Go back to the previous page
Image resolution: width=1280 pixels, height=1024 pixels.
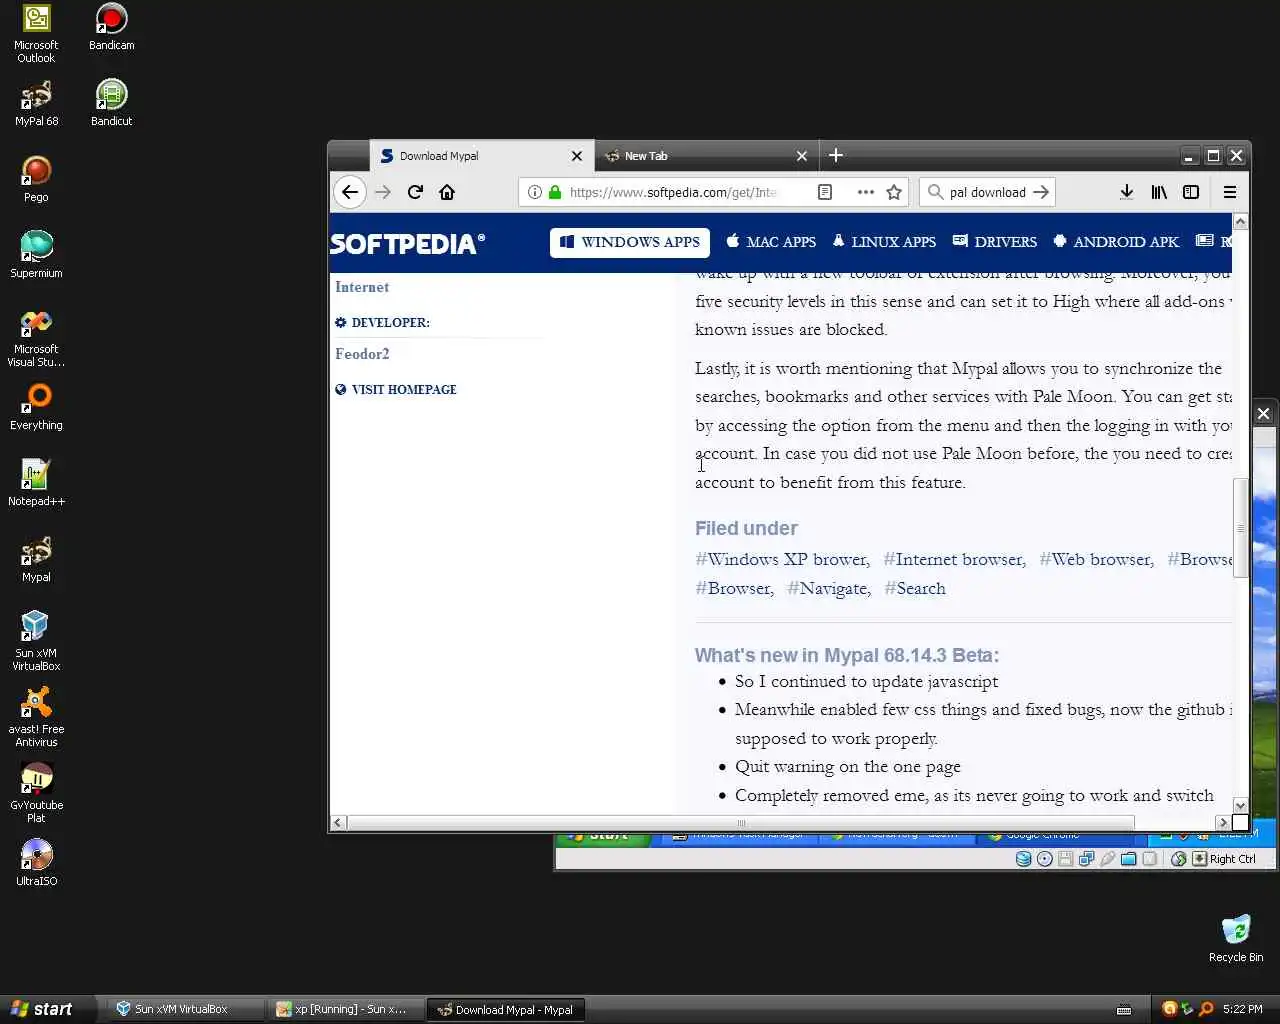pyautogui.click(x=349, y=192)
